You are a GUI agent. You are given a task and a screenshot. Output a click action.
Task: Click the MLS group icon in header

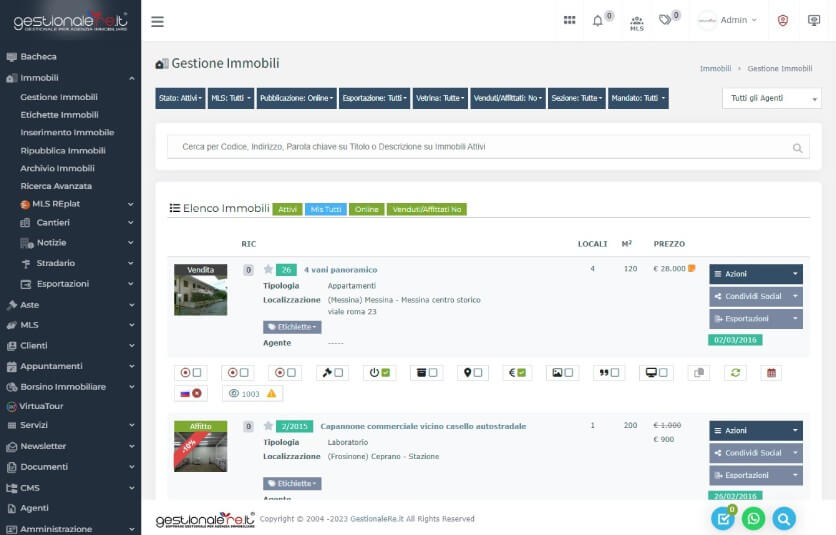coord(637,21)
